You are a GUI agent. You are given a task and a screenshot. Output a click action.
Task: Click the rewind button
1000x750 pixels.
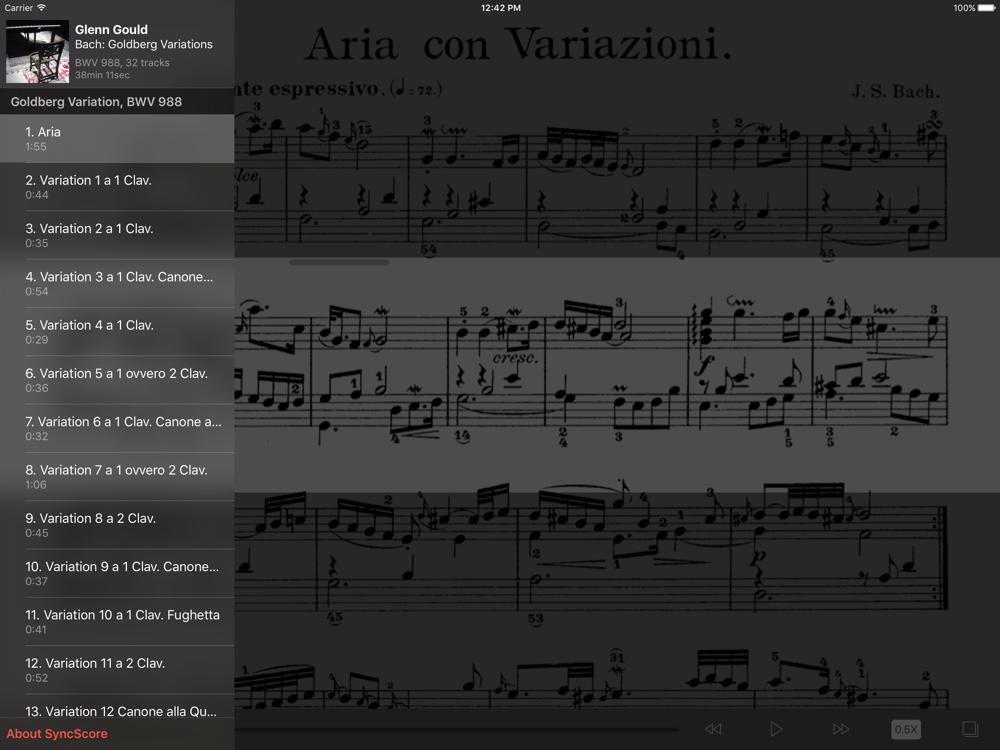(713, 729)
